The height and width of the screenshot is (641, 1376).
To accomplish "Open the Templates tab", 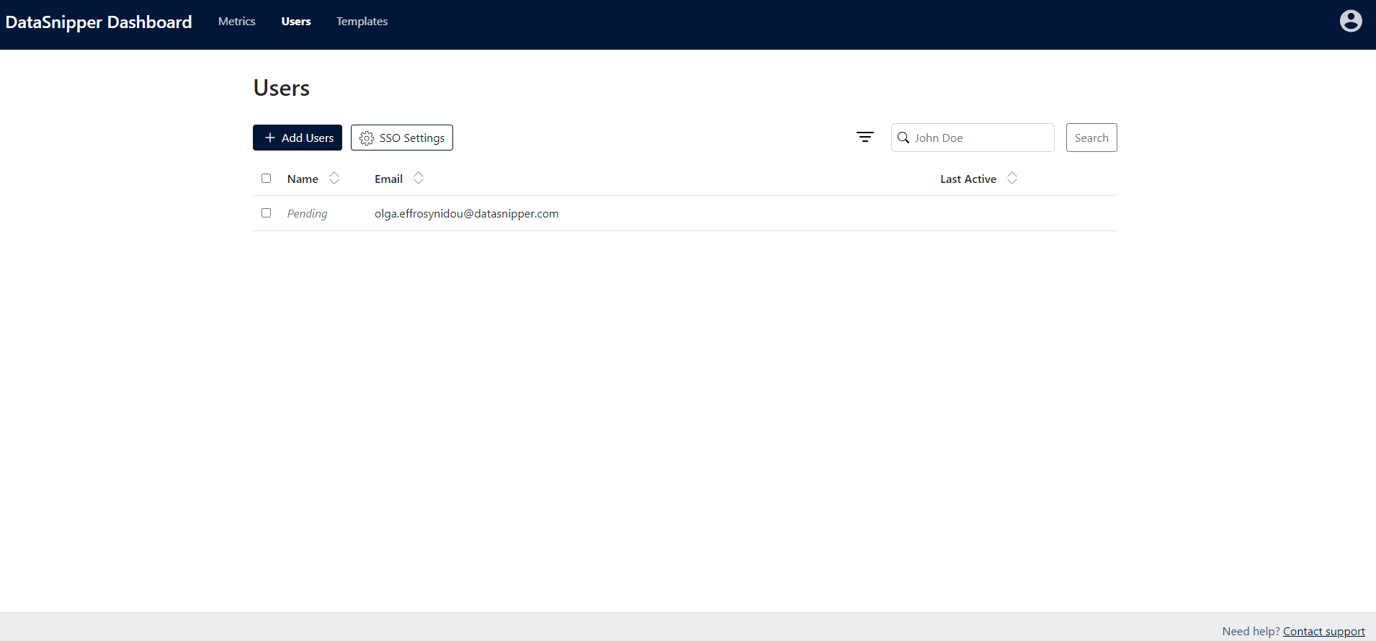I will coord(361,21).
